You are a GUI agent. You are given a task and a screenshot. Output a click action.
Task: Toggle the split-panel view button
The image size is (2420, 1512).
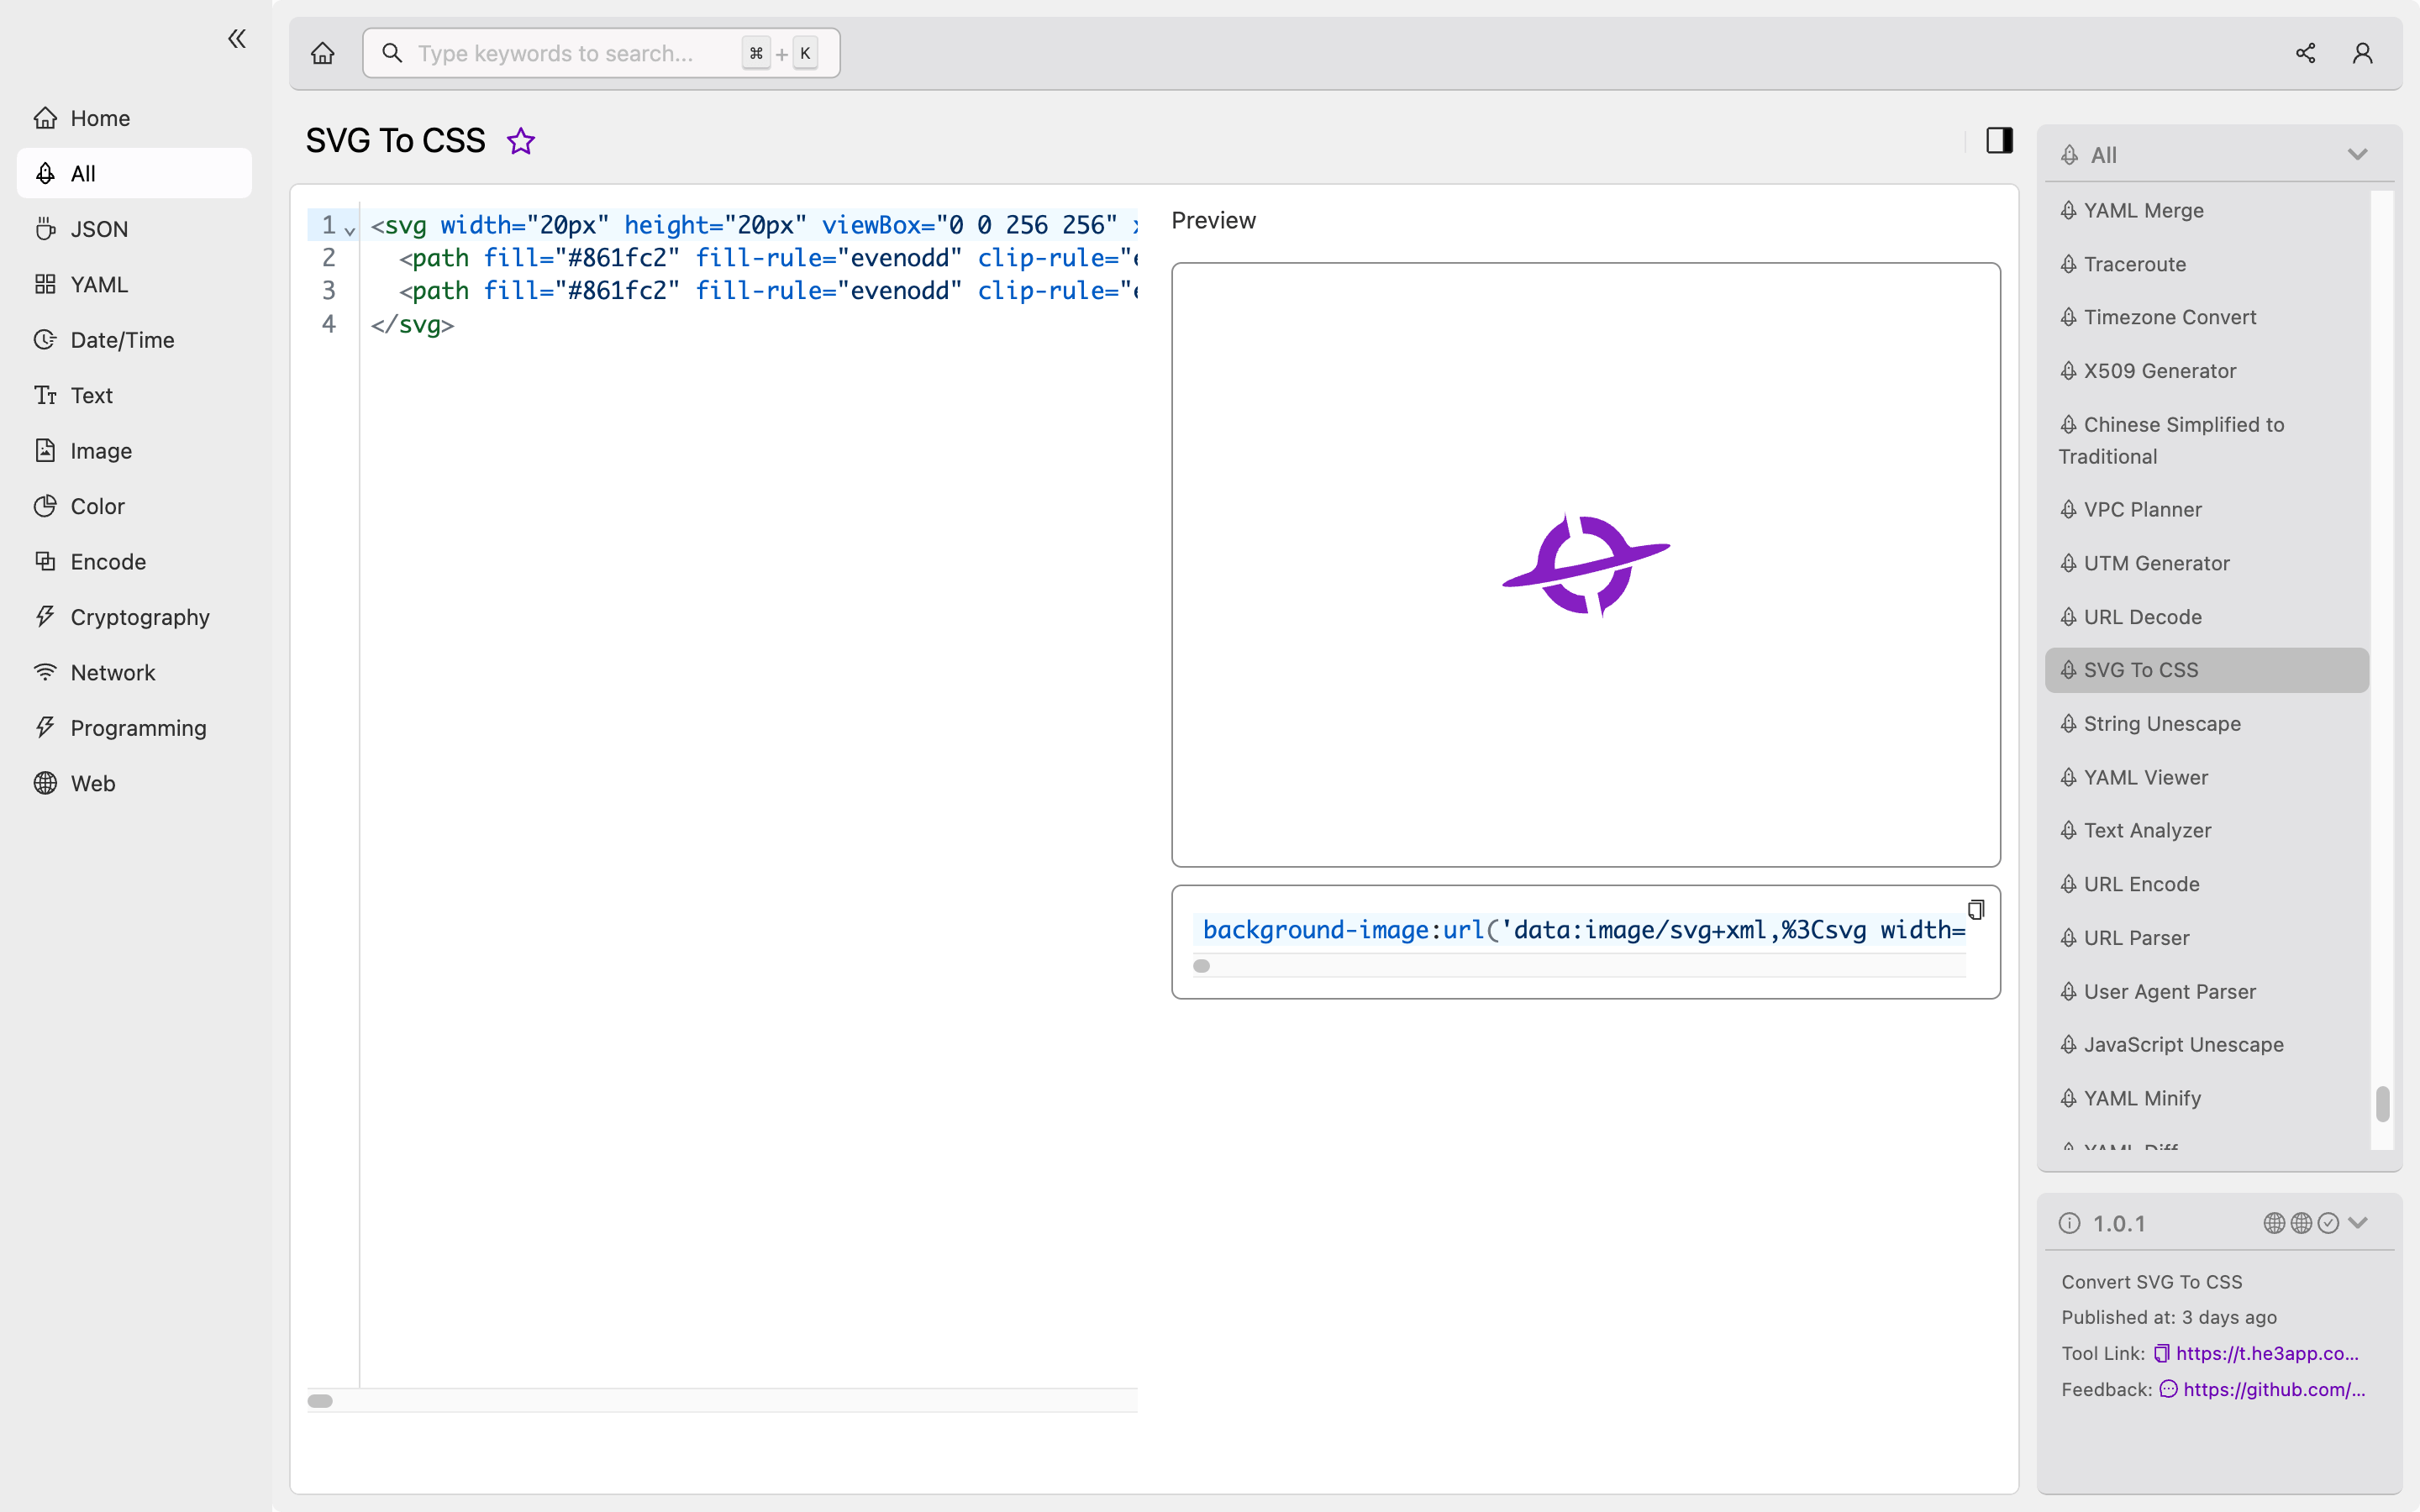(x=2000, y=141)
